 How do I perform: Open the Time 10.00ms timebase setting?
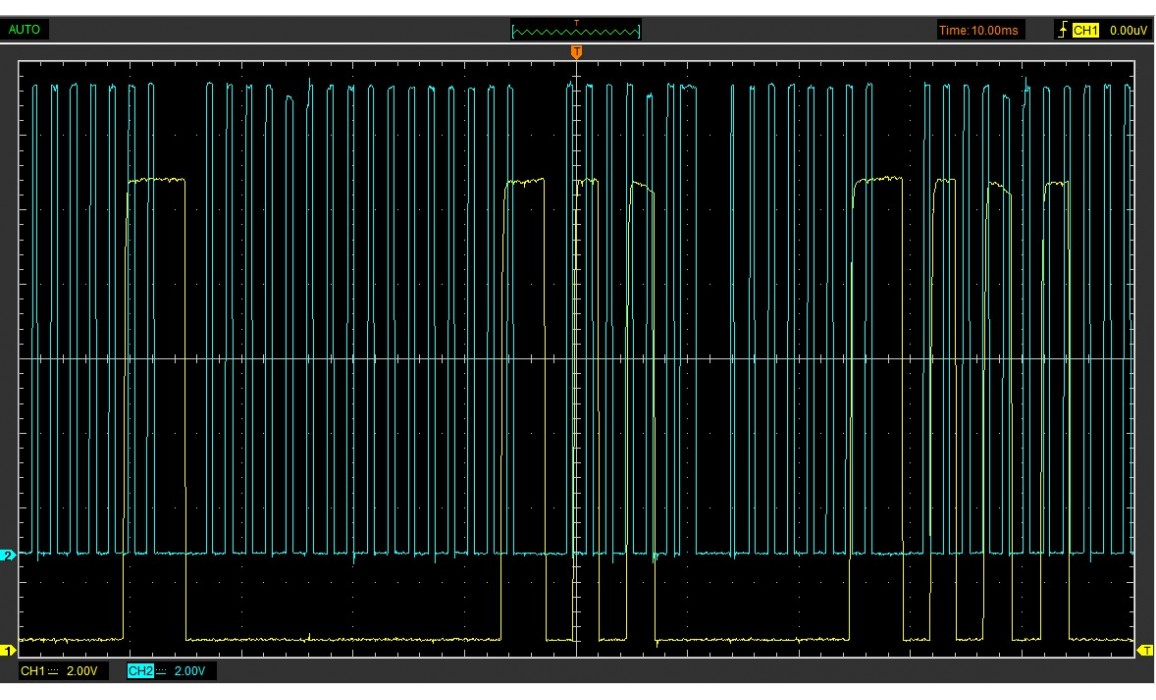pos(978,31)
